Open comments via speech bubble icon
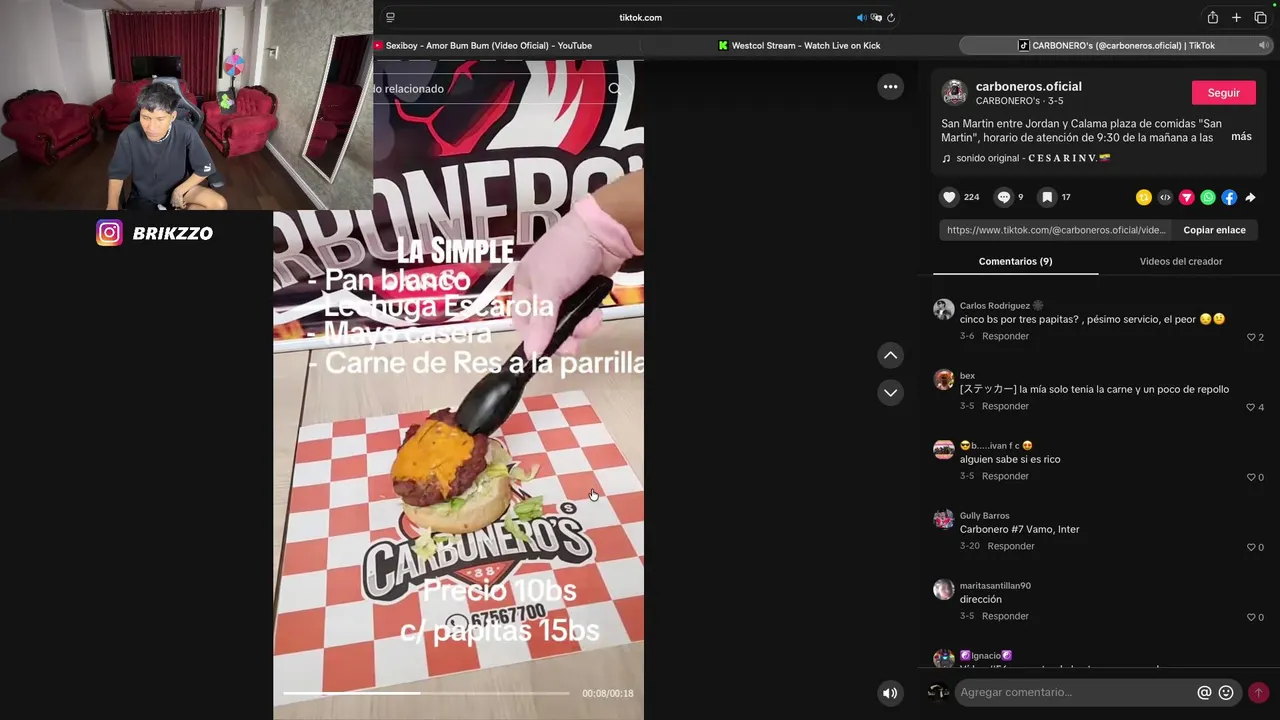The width and height of the screenshot is (1280, 720). [1004, 197]
